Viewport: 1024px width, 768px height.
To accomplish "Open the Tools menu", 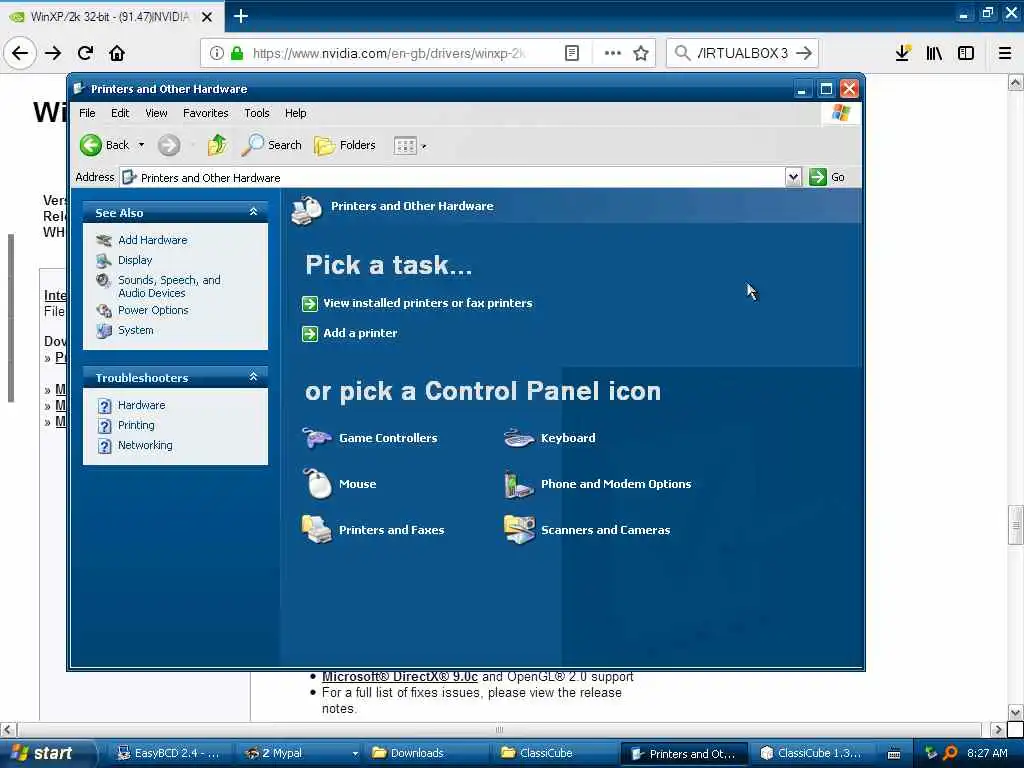I will pyautogui.click(x=257, y=113).
